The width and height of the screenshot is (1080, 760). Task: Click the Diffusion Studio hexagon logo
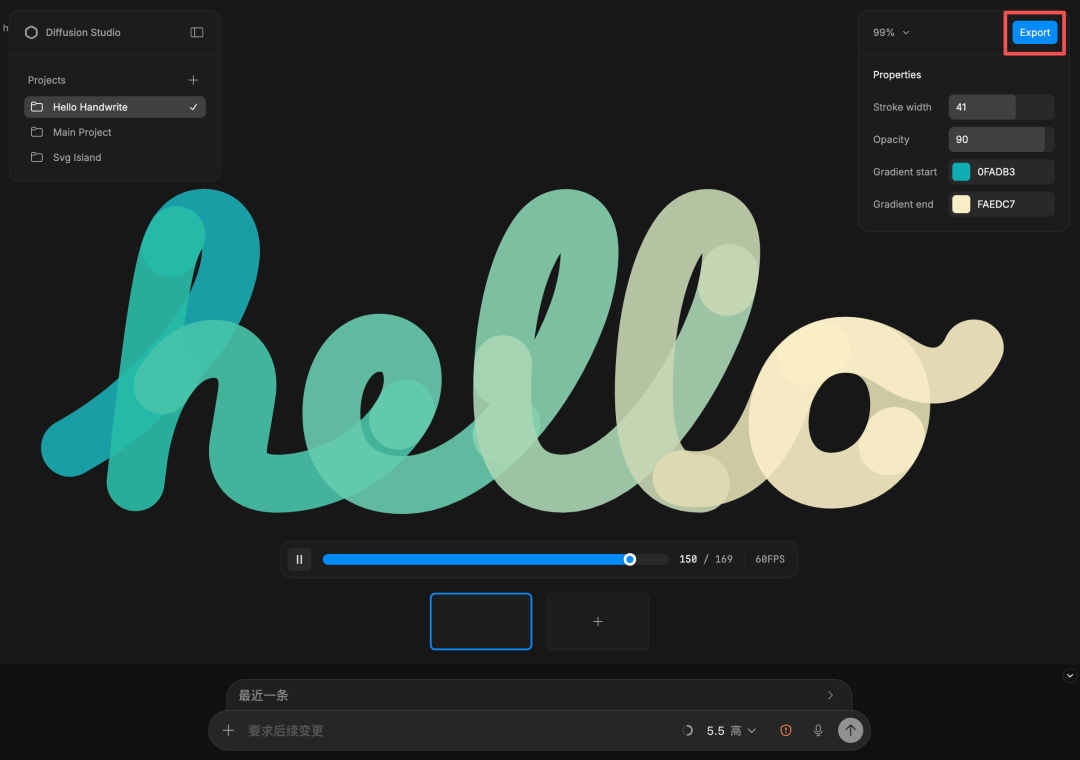click(x=31, y=32)
